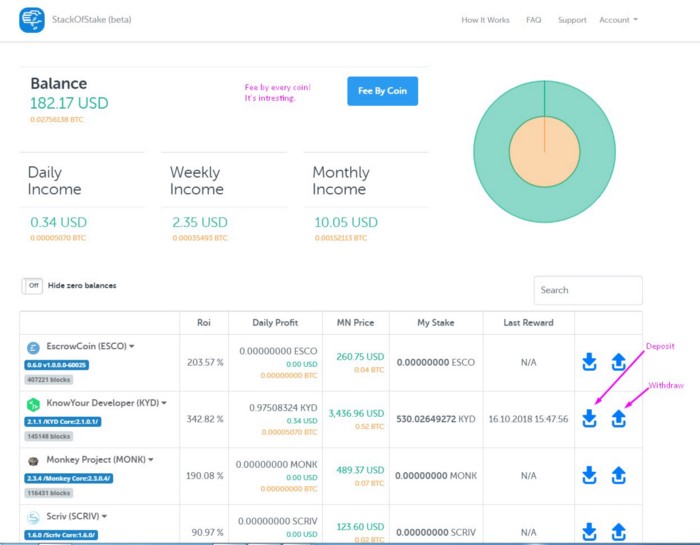Click the 0.34 USD daily income value
Image resolution: width=700 pixels, height=545 pixels.
coord(58,222)
